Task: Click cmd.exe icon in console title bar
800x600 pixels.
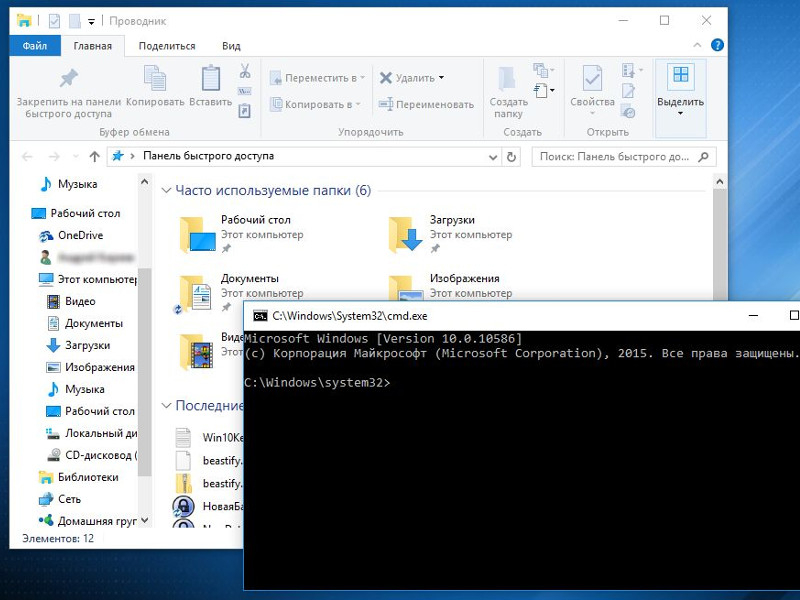Action: 260,316
